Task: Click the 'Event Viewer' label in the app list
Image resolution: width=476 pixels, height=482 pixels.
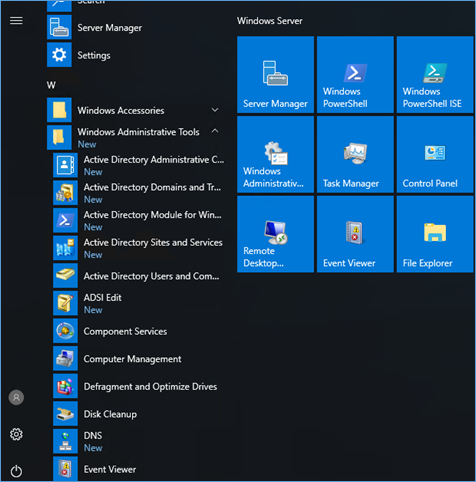Action: [x=110, y=469]
